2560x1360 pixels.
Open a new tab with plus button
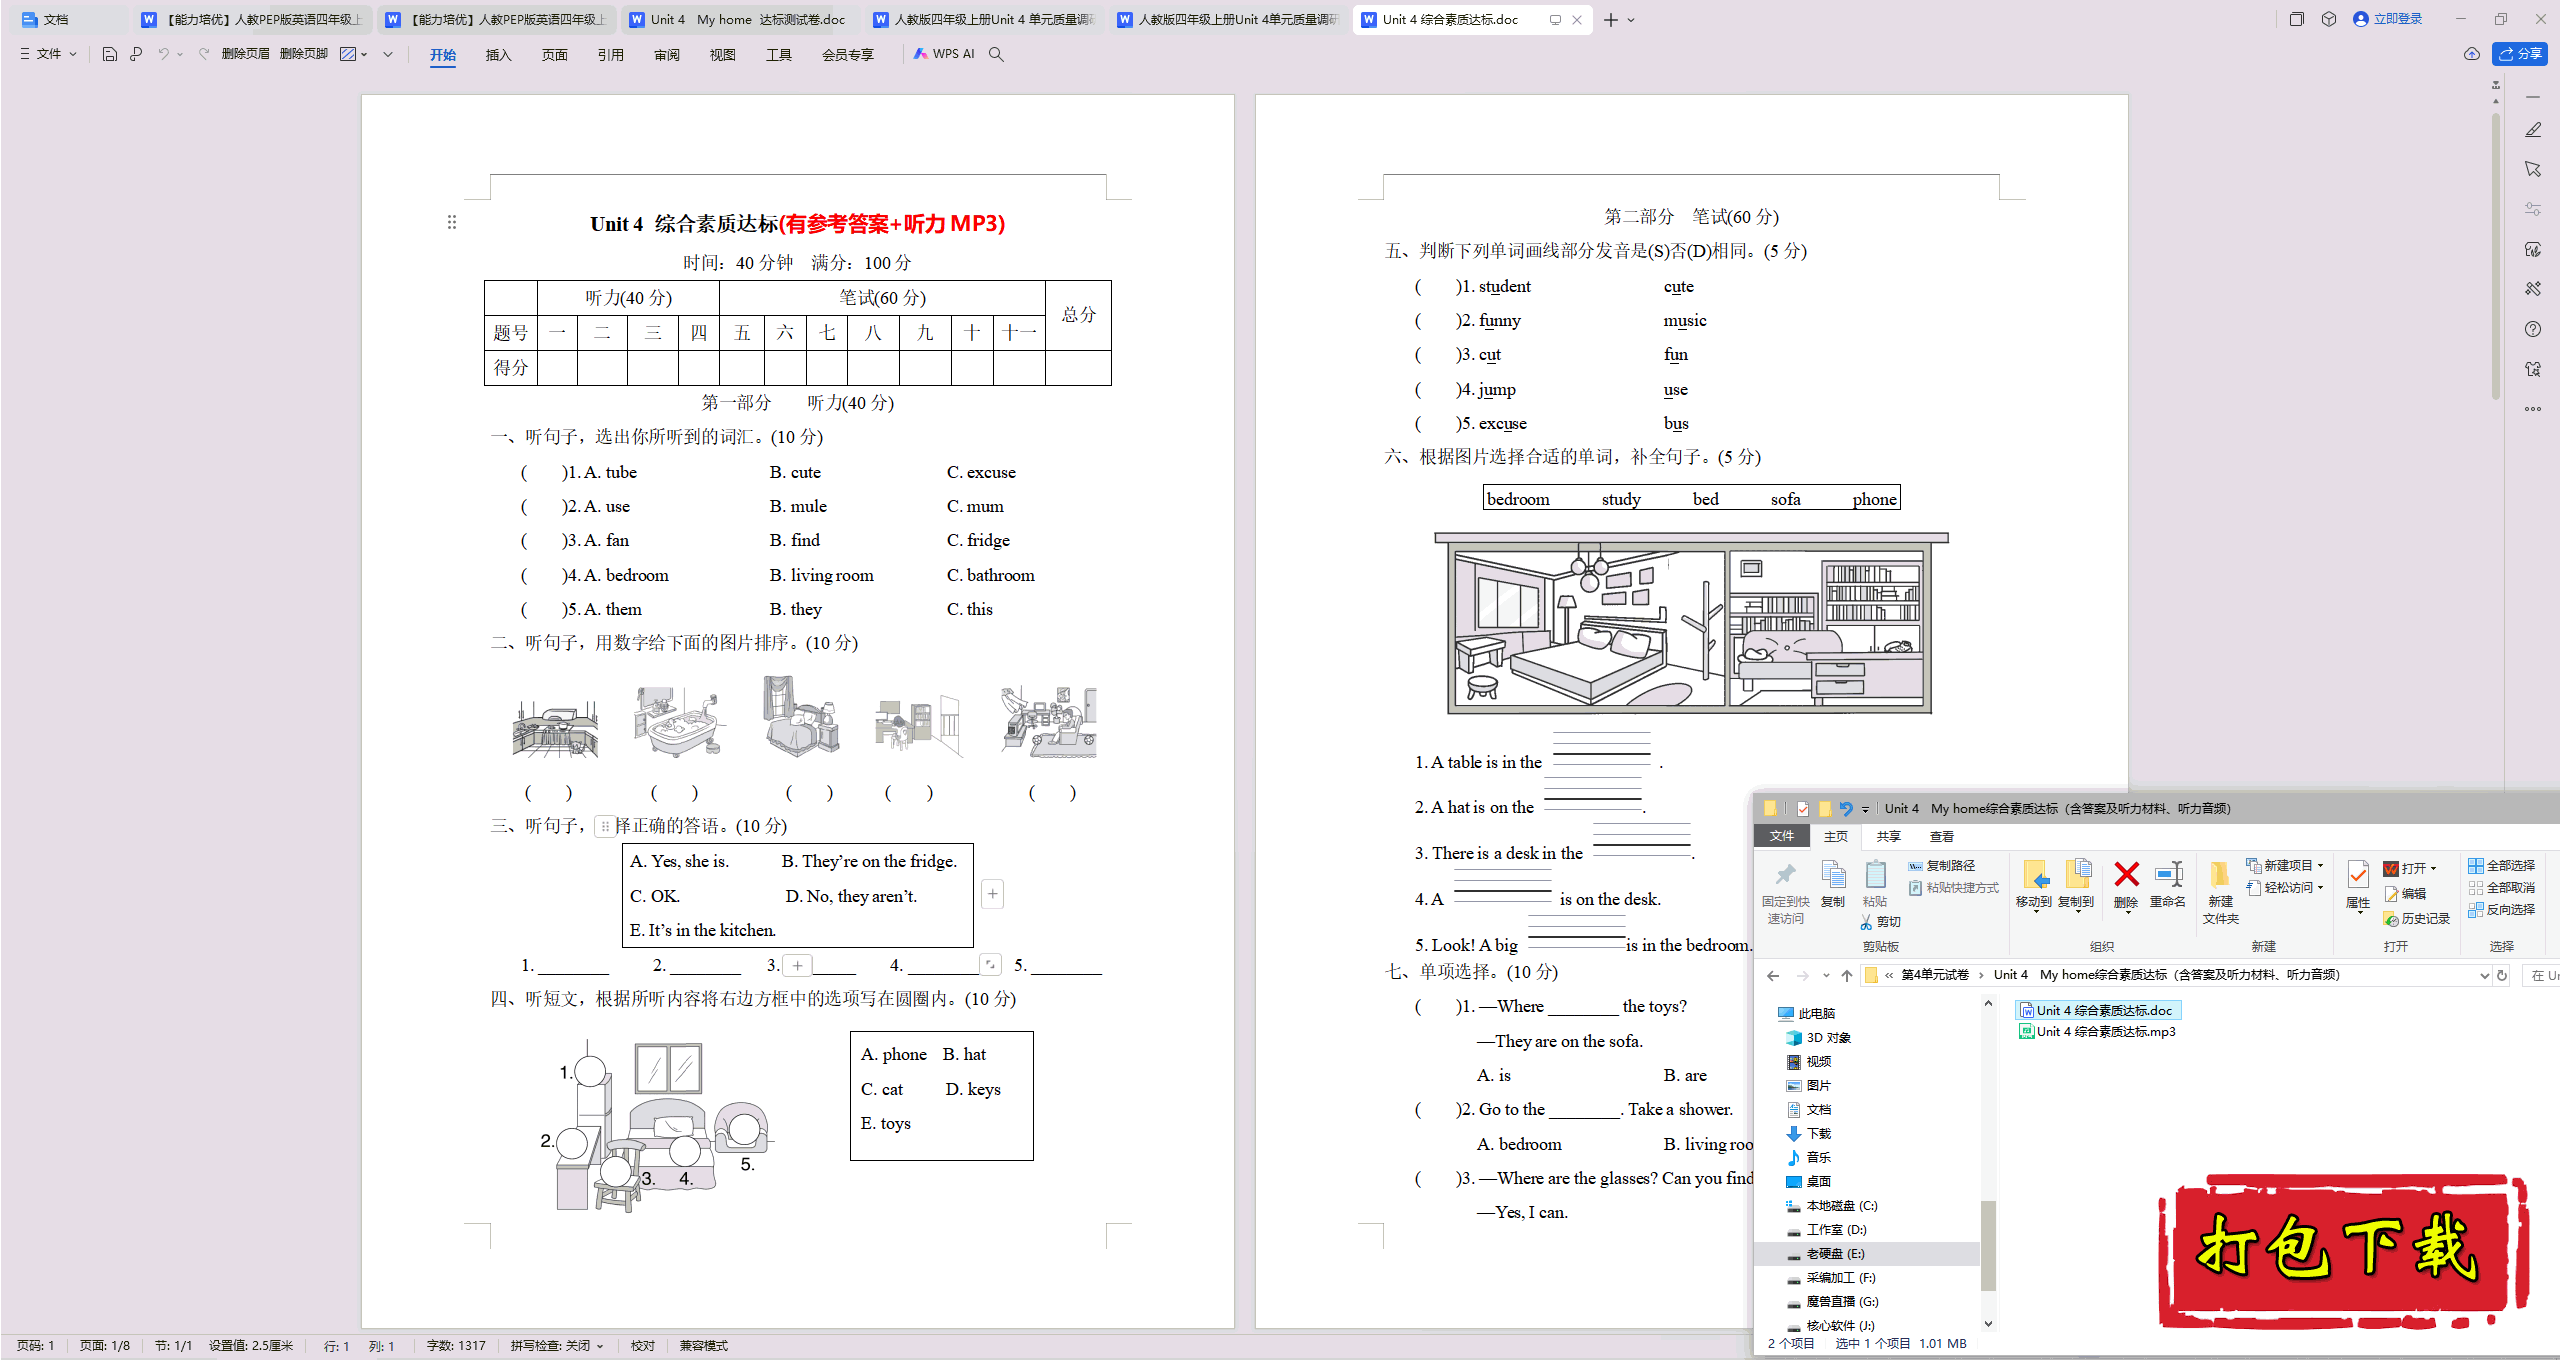point(1610,20)
